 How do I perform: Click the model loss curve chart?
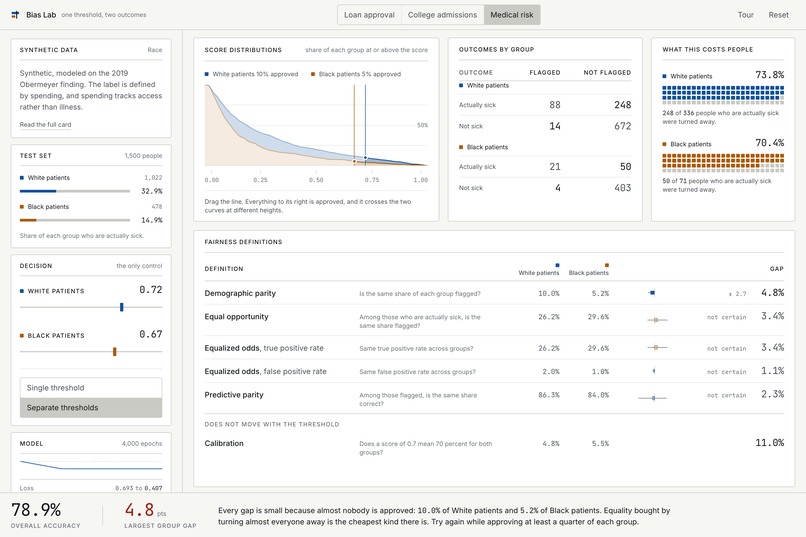pos(91,466)
